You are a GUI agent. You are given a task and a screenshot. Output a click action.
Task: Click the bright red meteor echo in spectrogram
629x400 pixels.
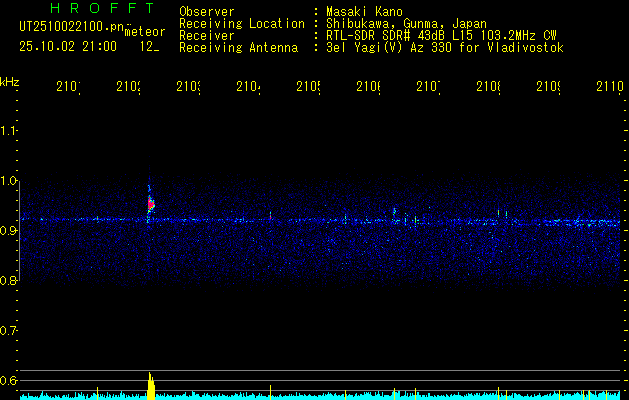151,205
